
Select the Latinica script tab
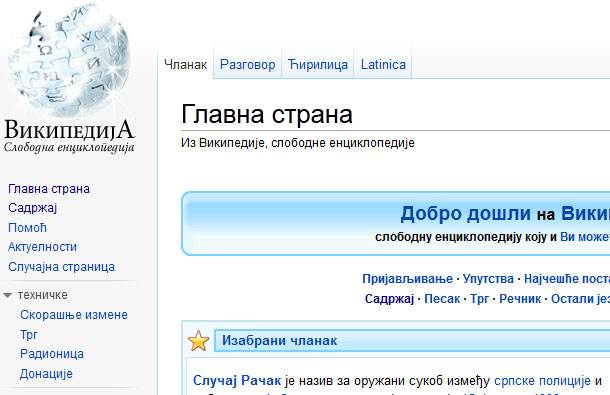pyautogui.click(x=383, y=65)
